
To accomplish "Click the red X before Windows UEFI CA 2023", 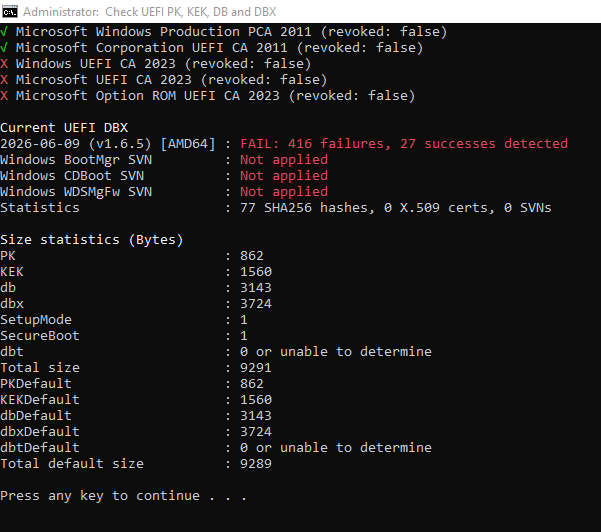I will tap(4, 64).
